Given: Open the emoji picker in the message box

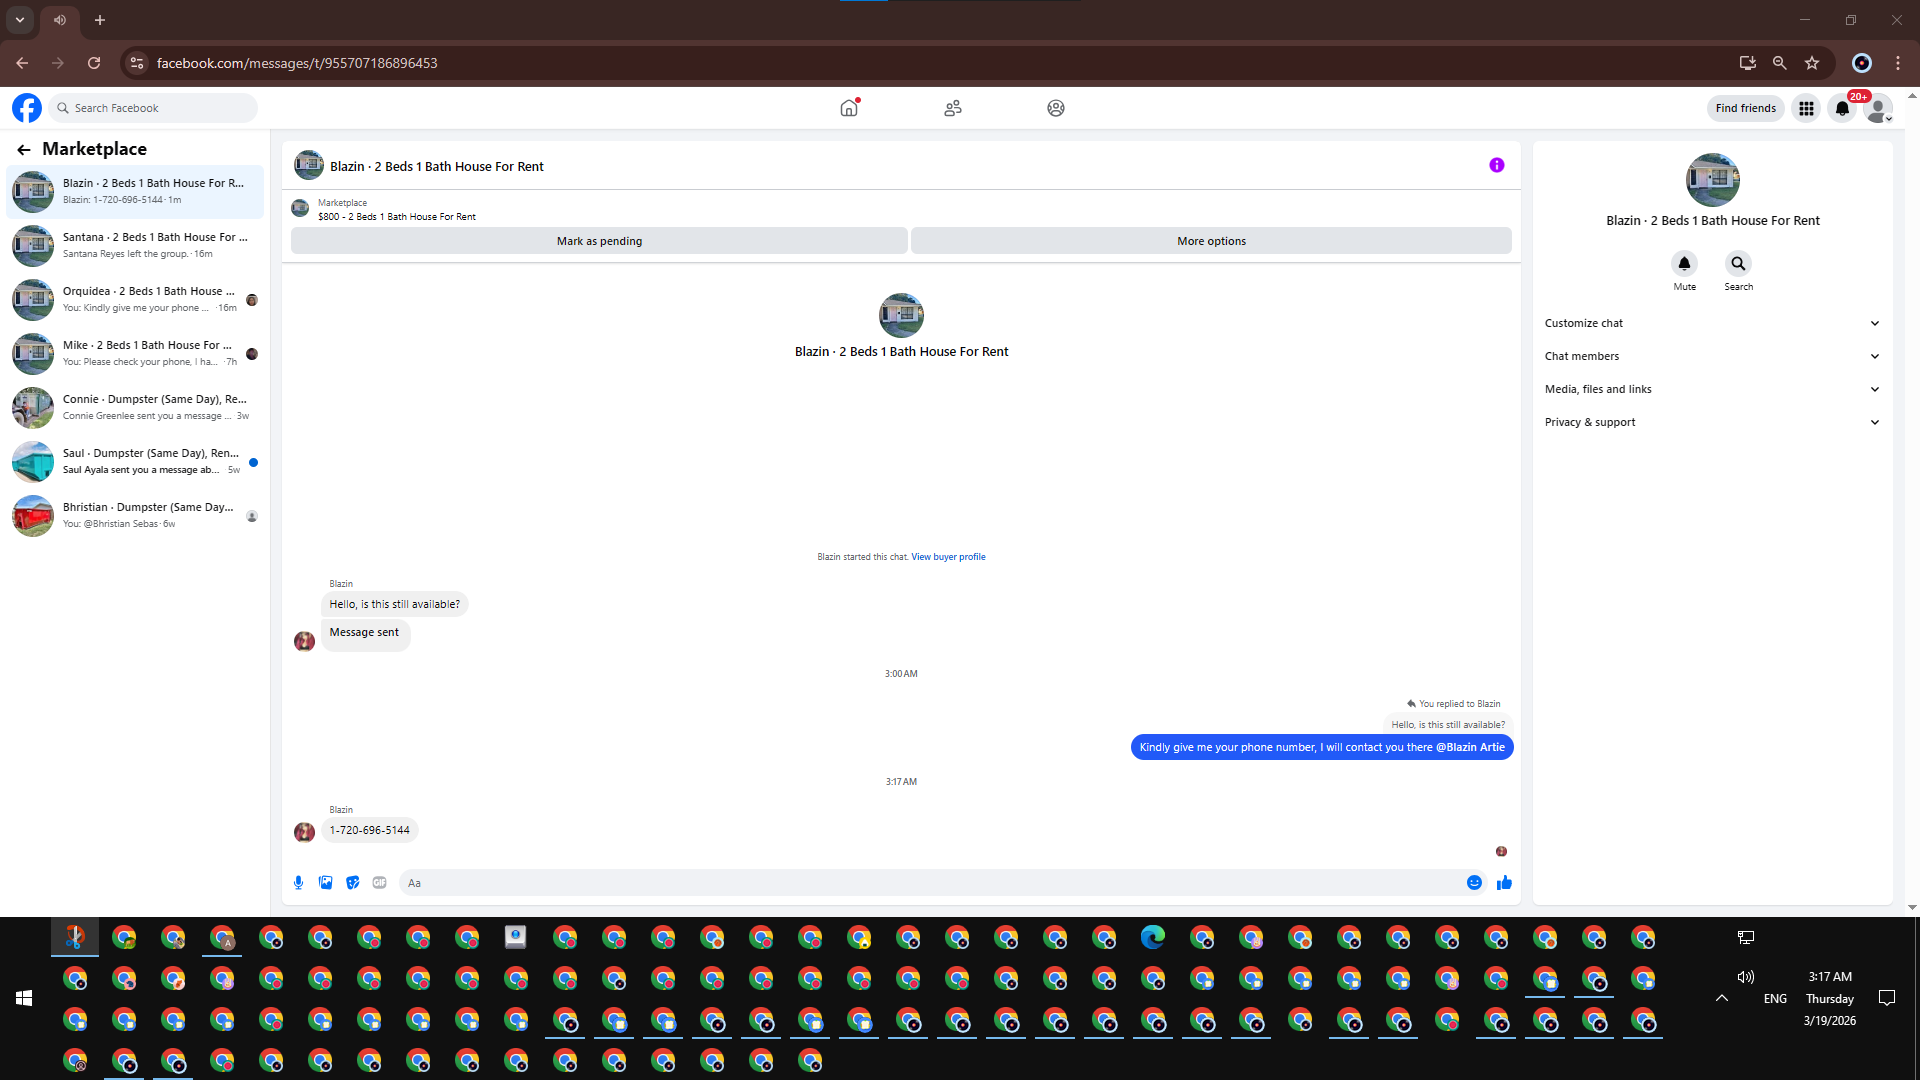Looking at the screenshot, I should pos(1474,882).
